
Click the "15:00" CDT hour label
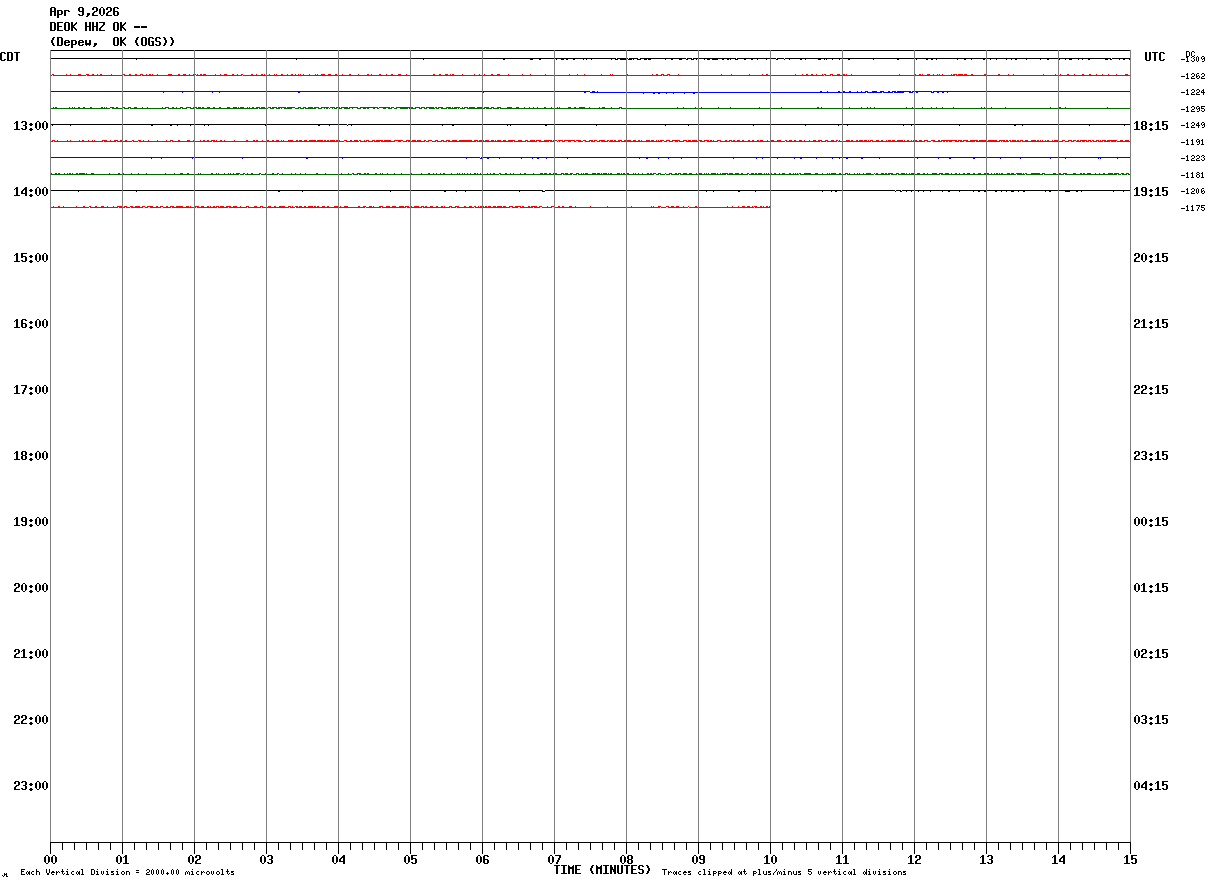(31, 257)
